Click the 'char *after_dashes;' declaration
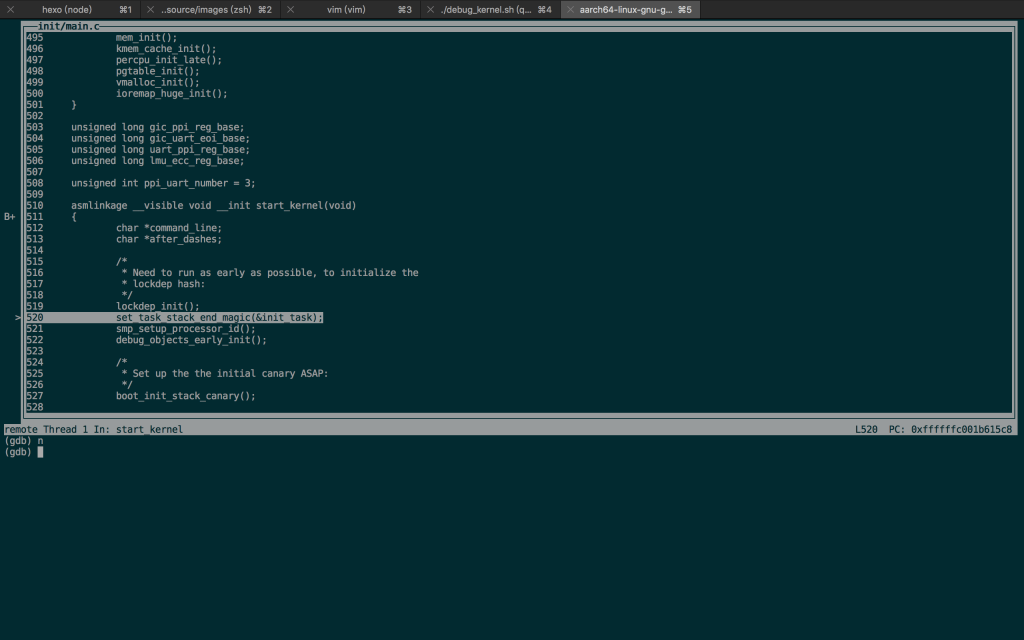Viewport: 1024px width, 640px height. (168, 239)
